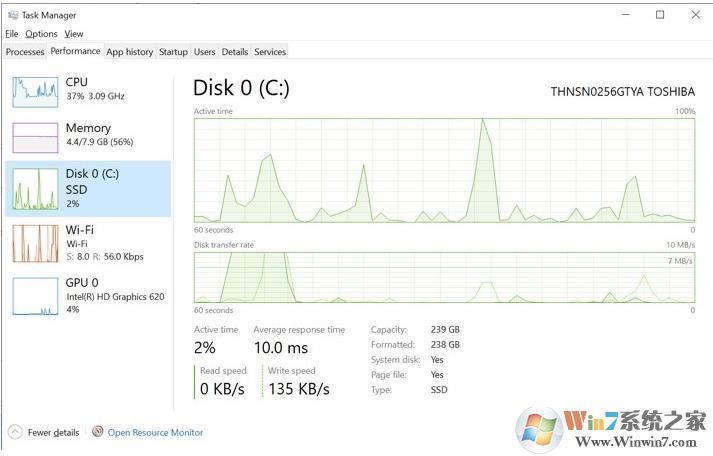Viewport: 713px width, 456px height.
Task: Click the Disk 0 (C:) thumbnail graph
Action: click(35, 189)
